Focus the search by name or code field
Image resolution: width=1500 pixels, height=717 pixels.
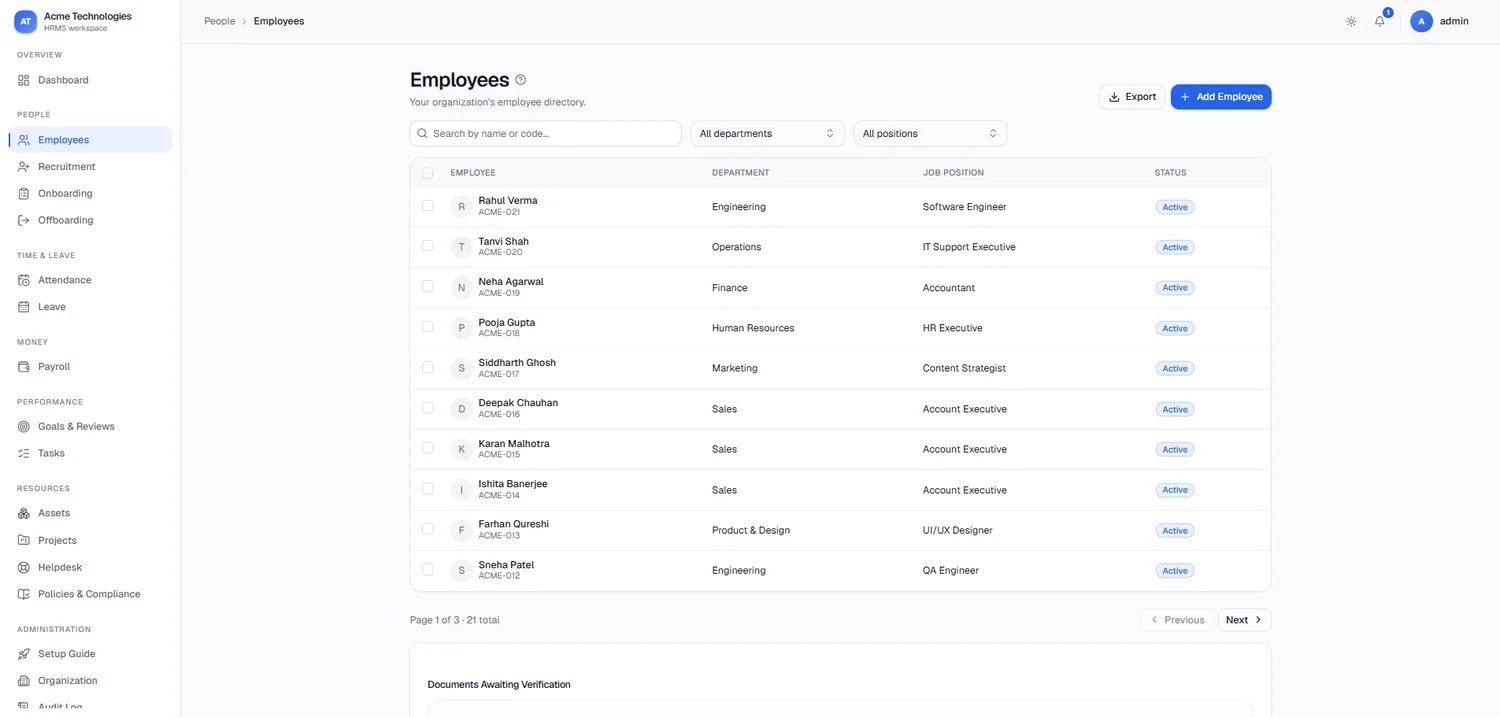[546, 133]
